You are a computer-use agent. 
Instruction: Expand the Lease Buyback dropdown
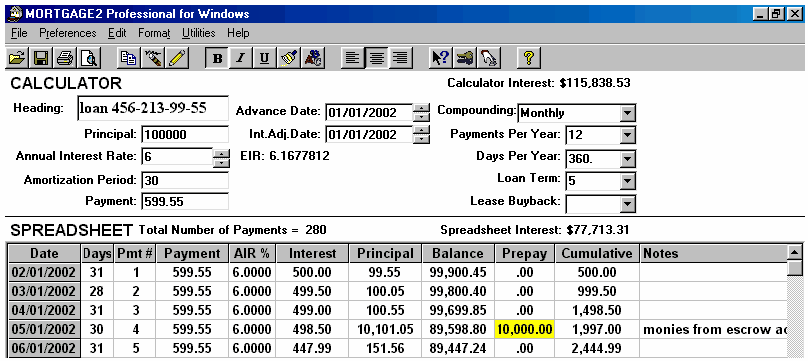628,203
